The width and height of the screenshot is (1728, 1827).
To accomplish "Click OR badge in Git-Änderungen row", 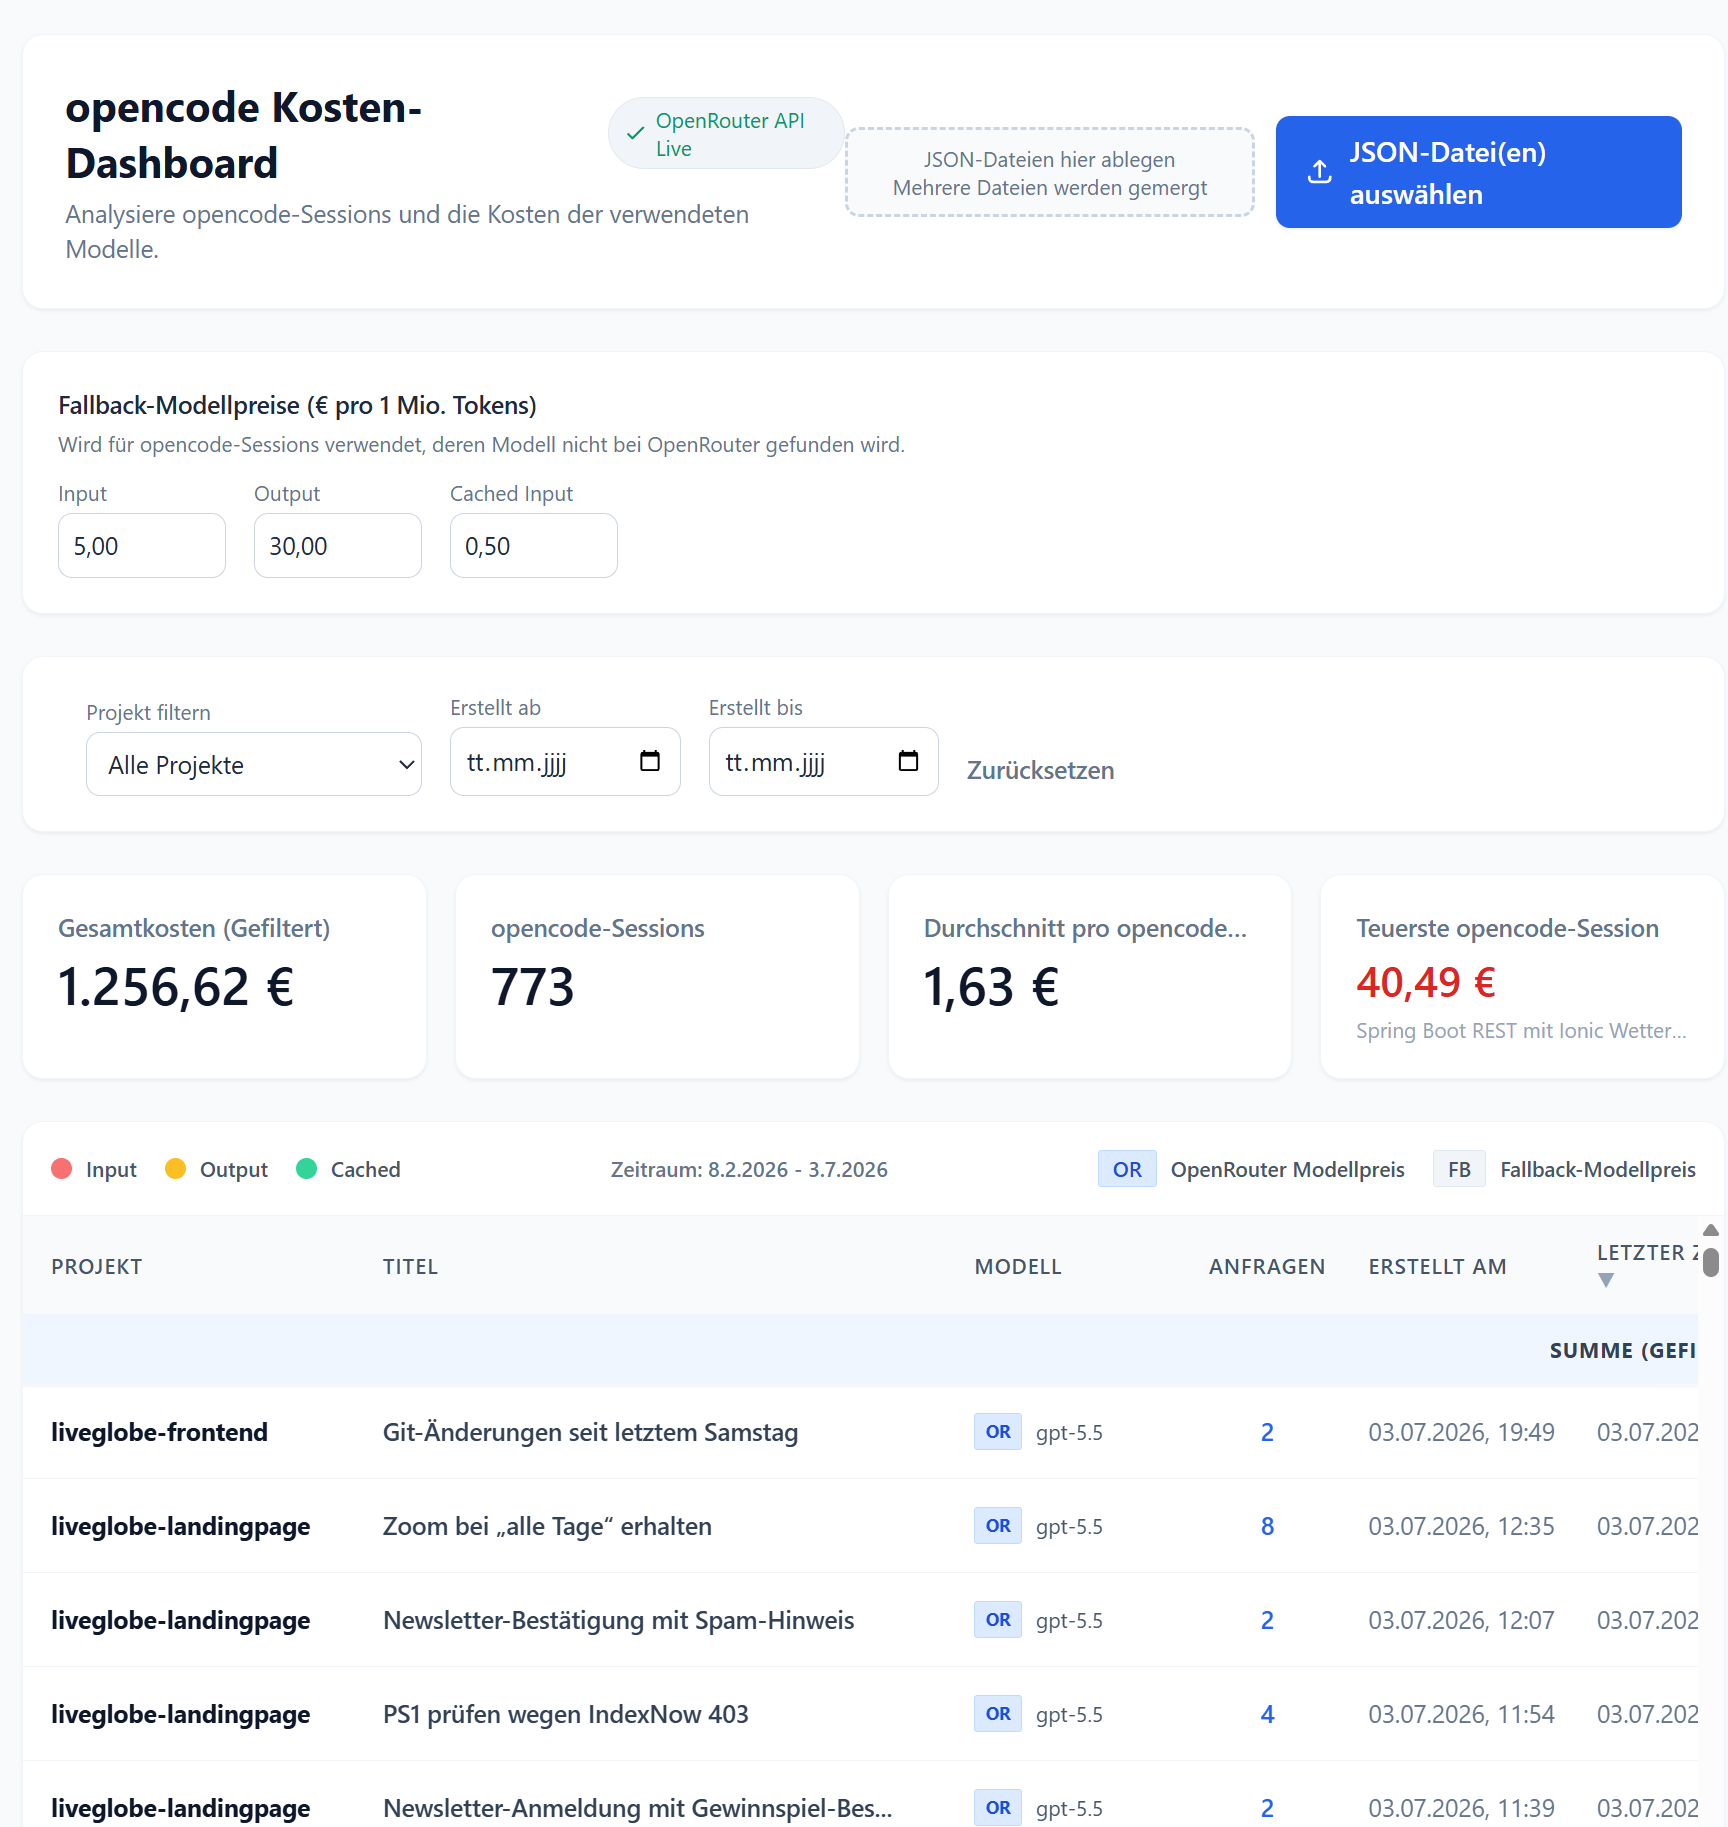I will coord(998,1431).
